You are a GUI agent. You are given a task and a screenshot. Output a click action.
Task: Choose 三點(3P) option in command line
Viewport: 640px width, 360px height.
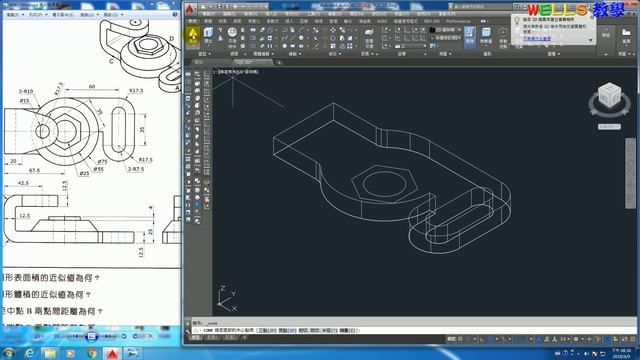[267, 330]
